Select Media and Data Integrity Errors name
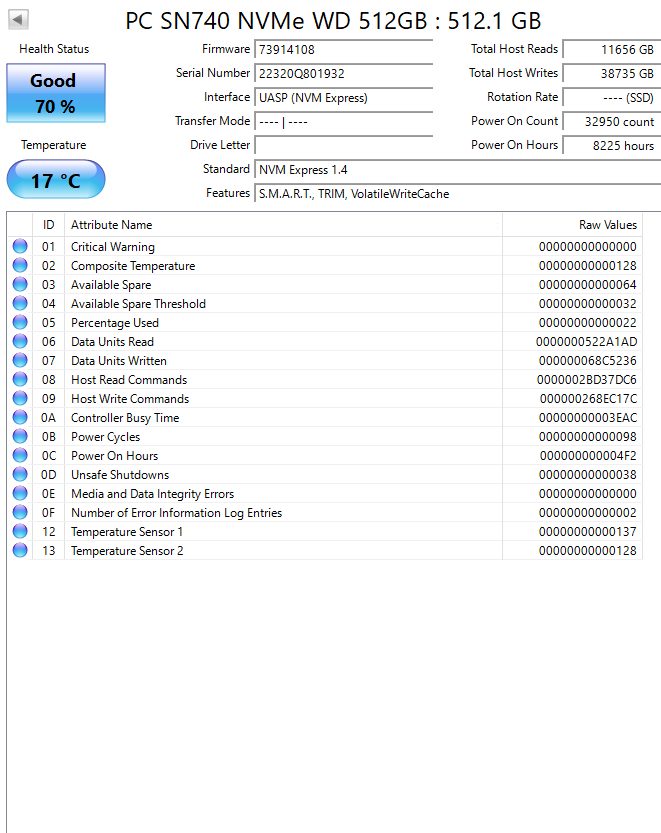This screenshot has width=661, height=833. (x=152, y=494)
